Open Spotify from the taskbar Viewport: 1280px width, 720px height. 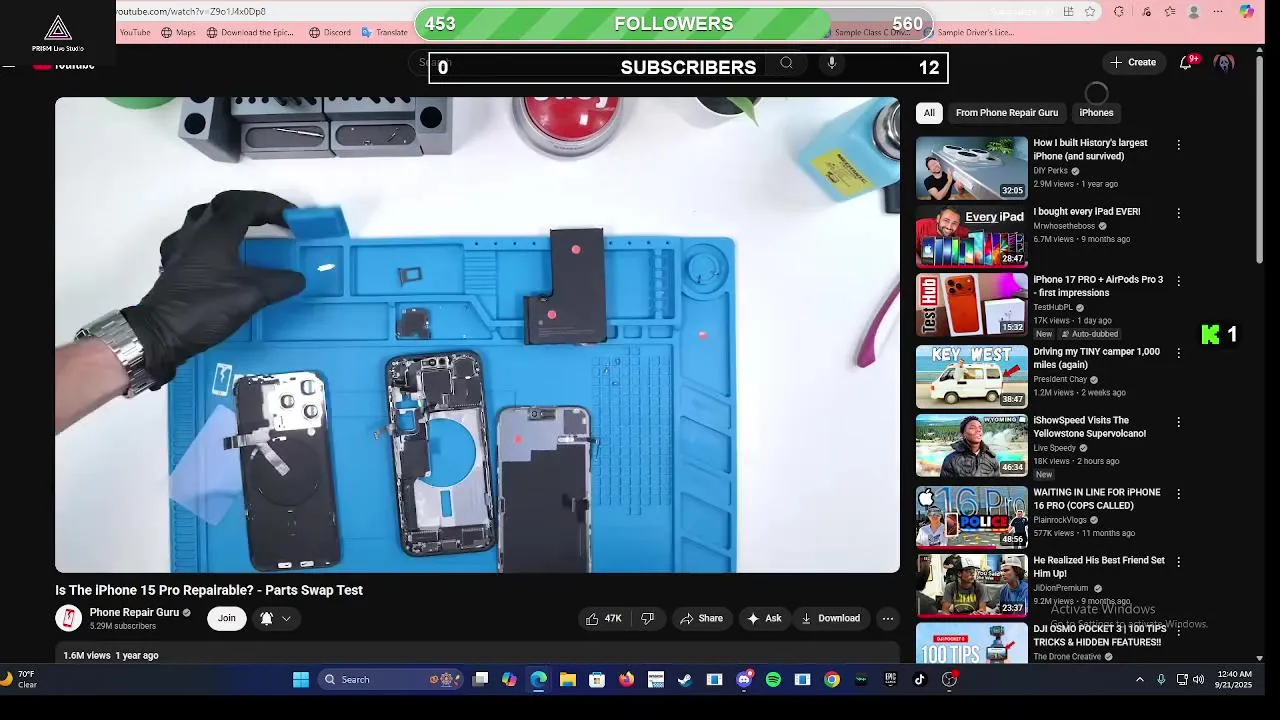pos(773,680)
